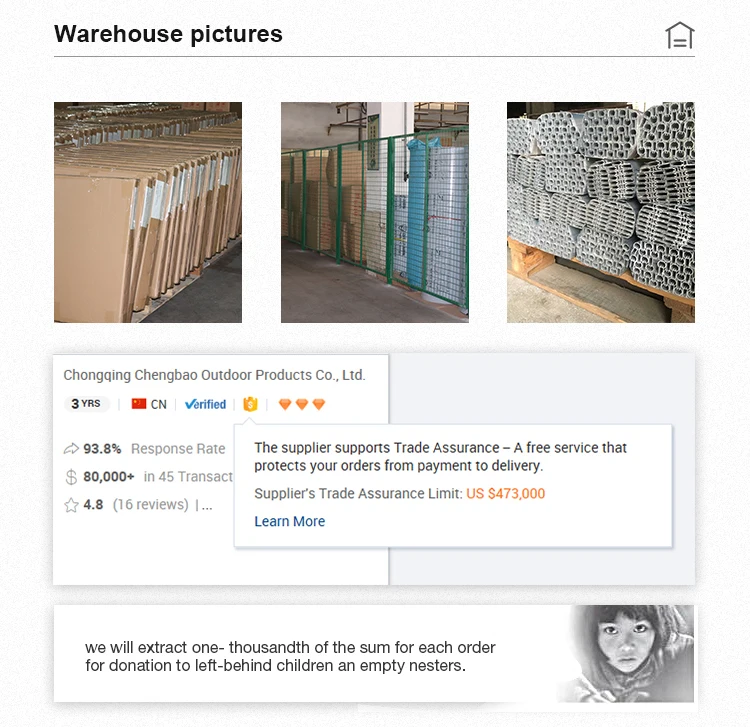Click the warehouse house icon in header

click(679, 35)
